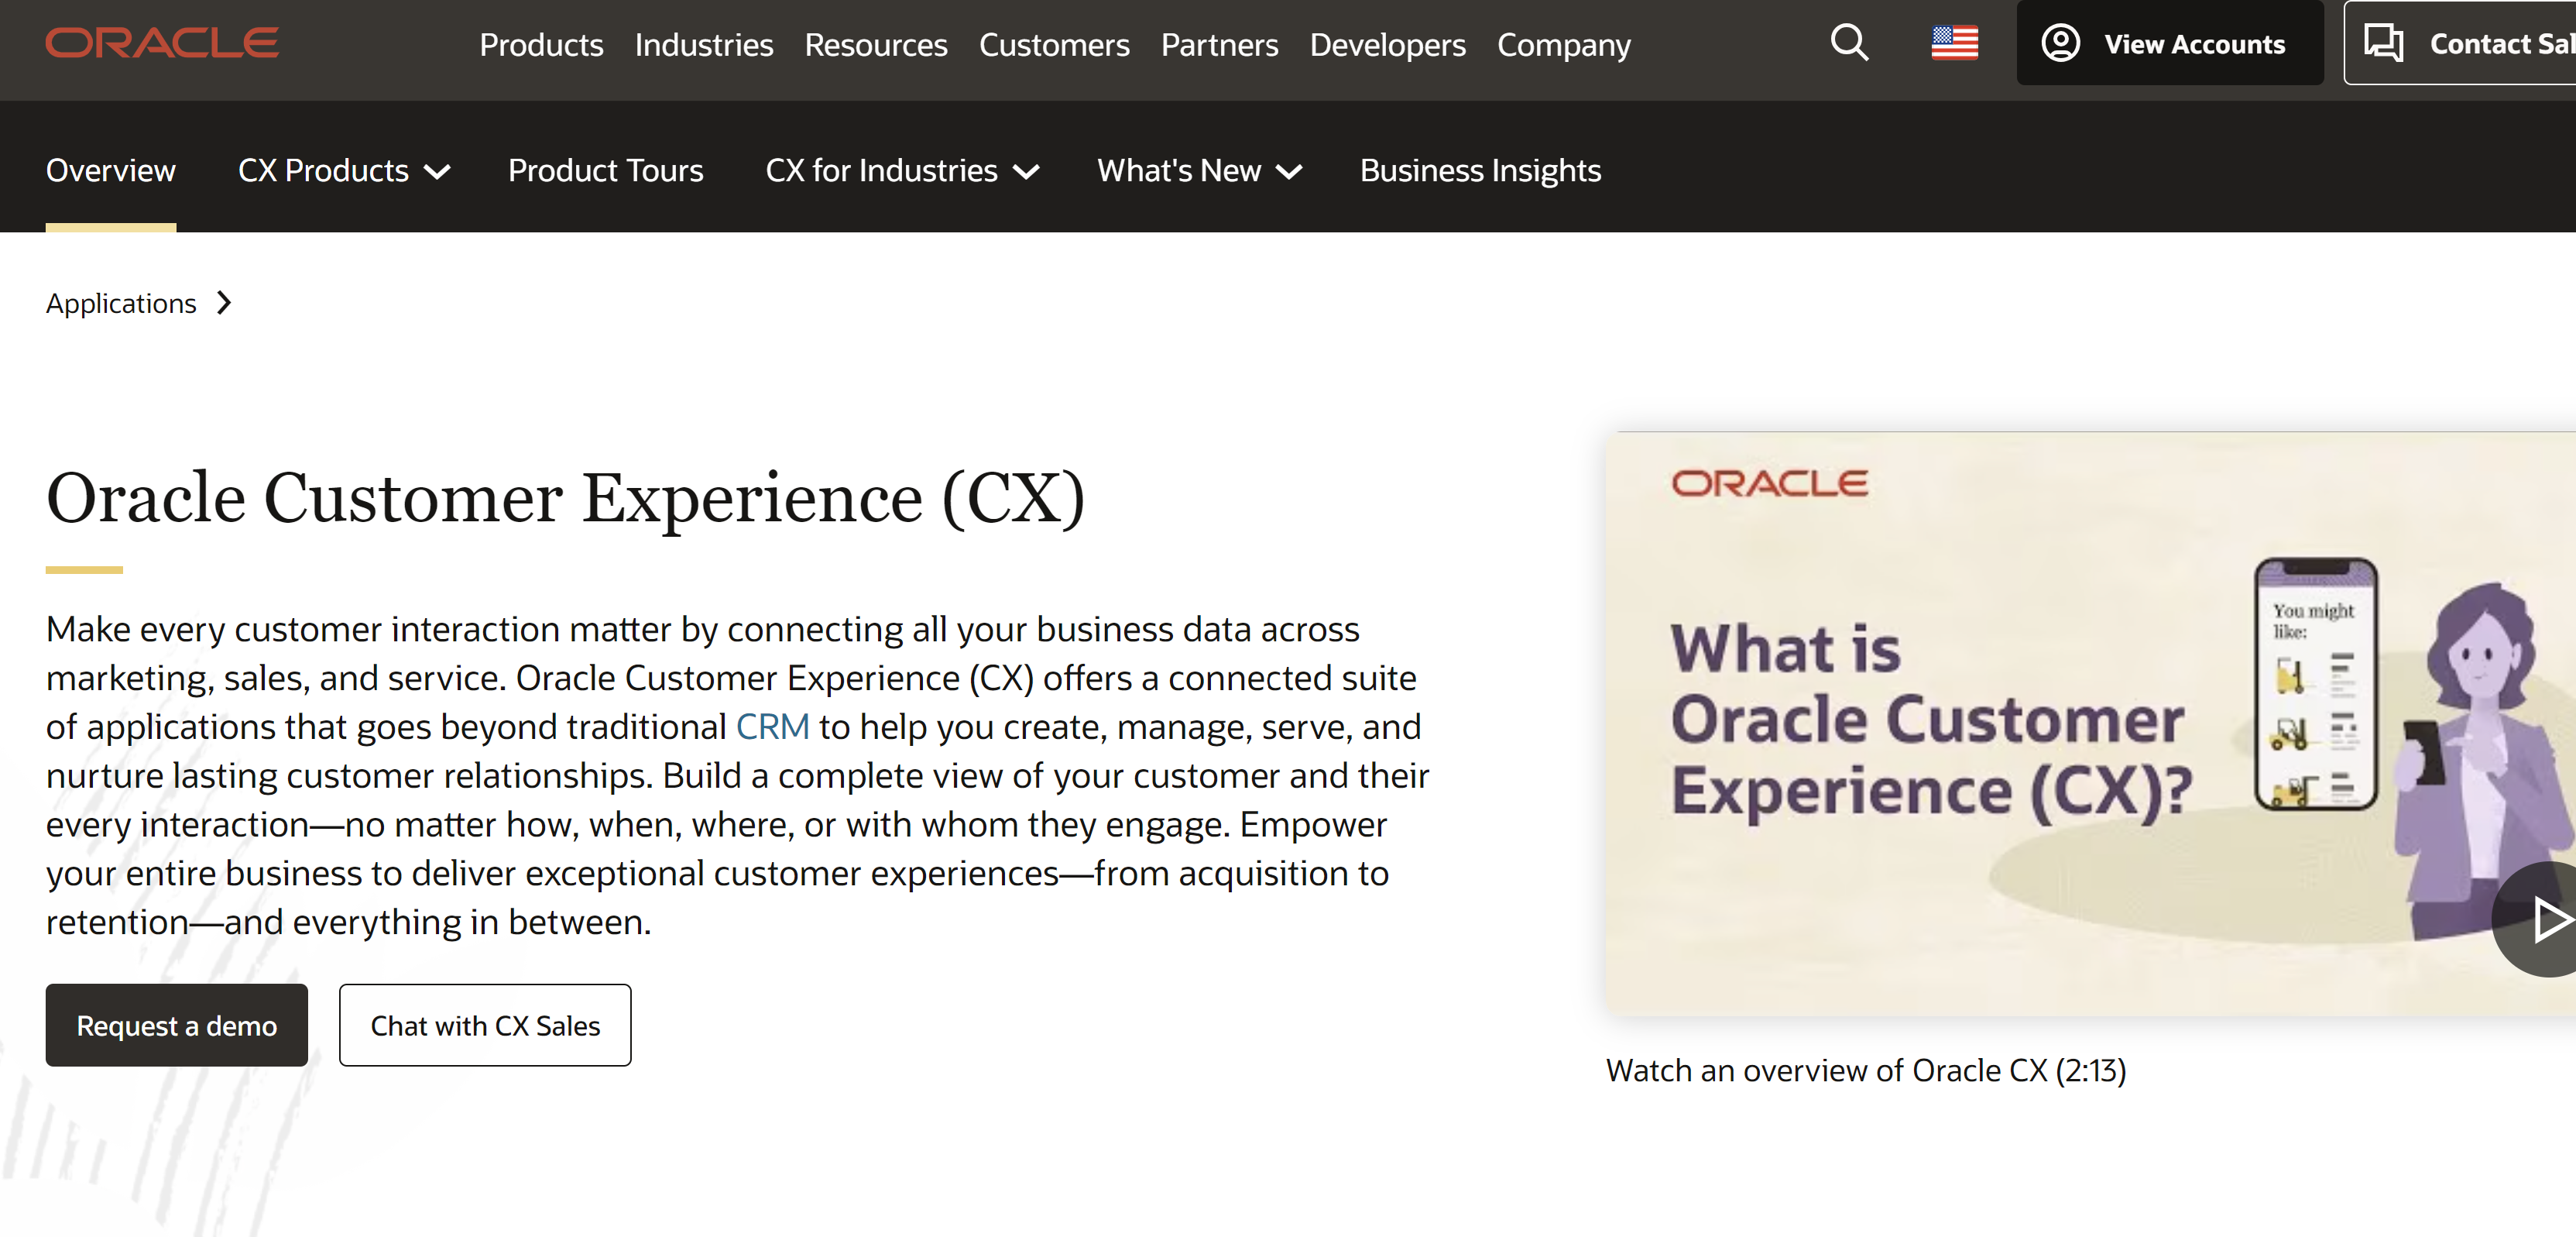2576x1237 pixels.
Task: Click the Oracle logo in header
Action: tap(162, 43)
